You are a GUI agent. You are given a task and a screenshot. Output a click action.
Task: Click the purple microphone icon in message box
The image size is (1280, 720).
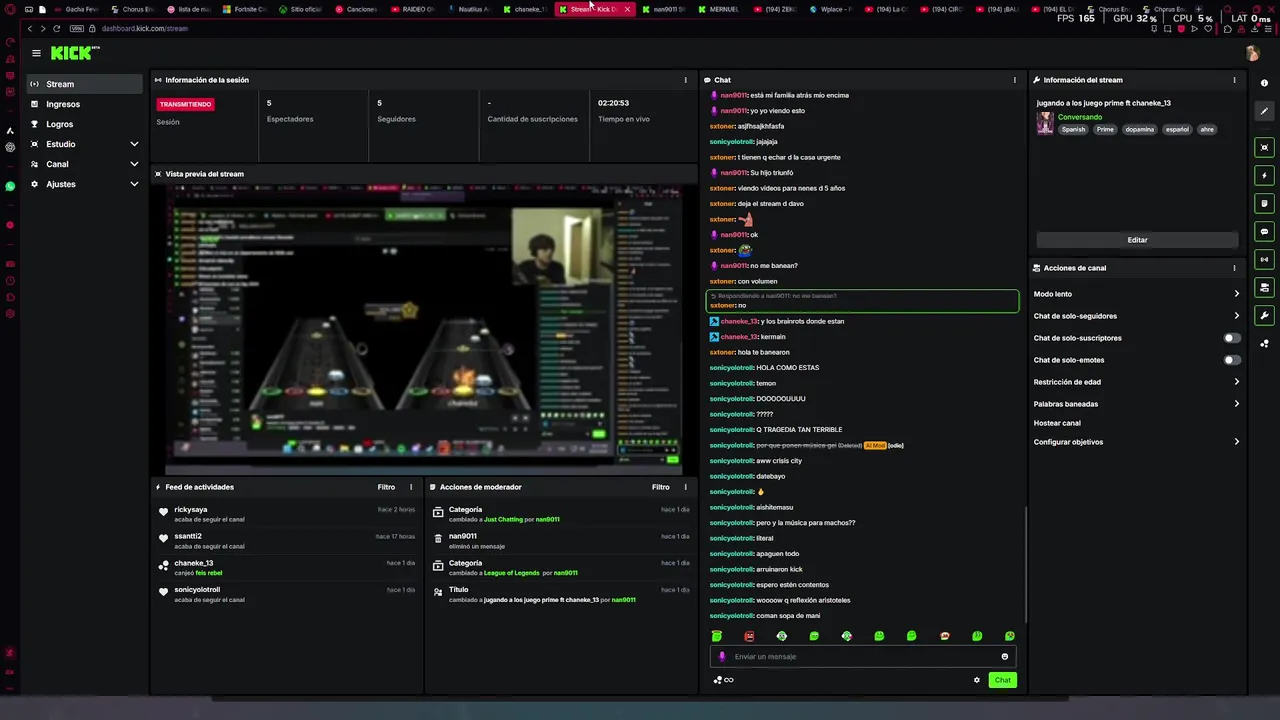[x=722, y=657]
